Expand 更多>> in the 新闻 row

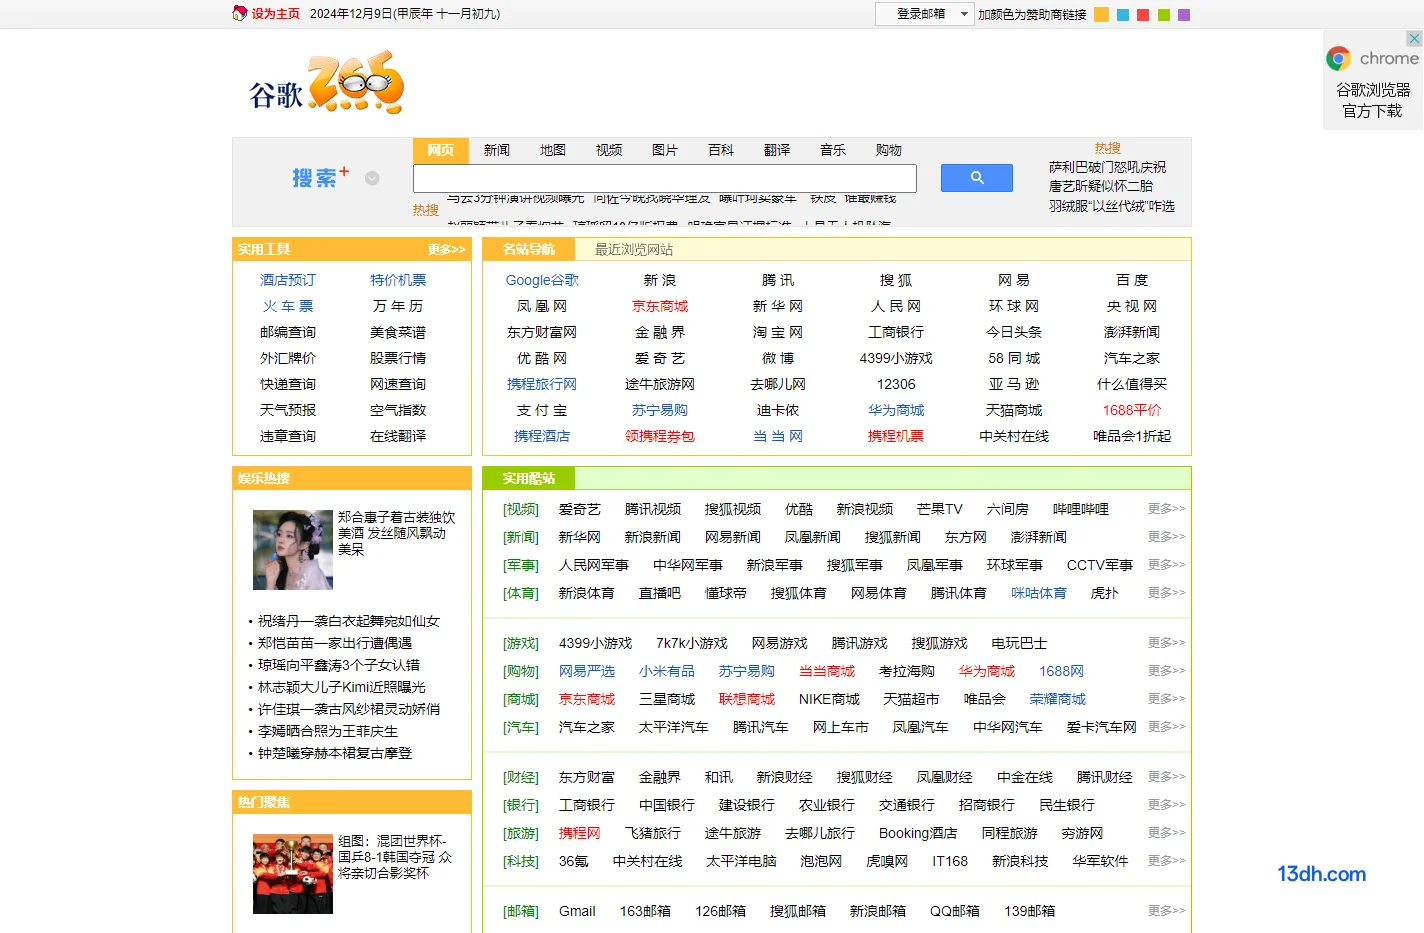(1166, 537)
